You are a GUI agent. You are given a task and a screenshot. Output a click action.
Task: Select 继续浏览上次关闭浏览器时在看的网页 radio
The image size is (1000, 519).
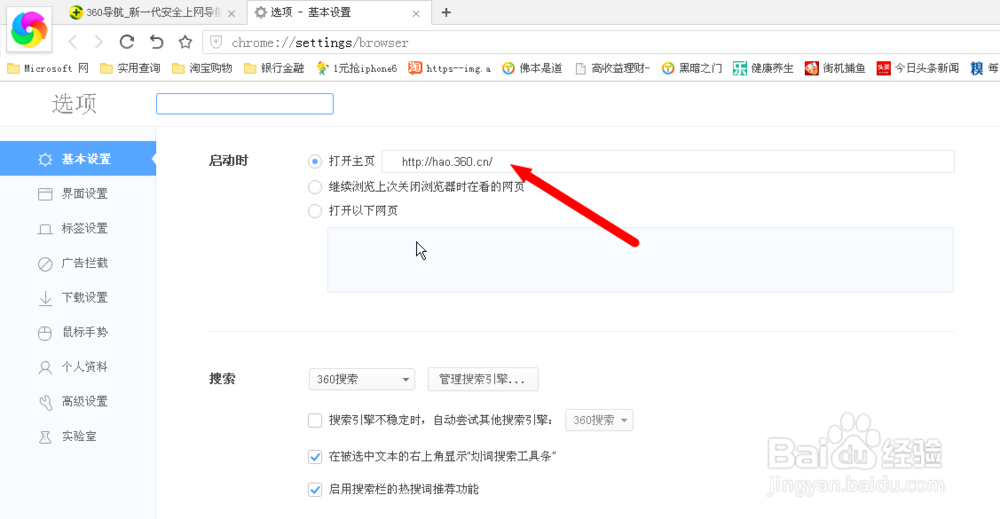(314, 187)
